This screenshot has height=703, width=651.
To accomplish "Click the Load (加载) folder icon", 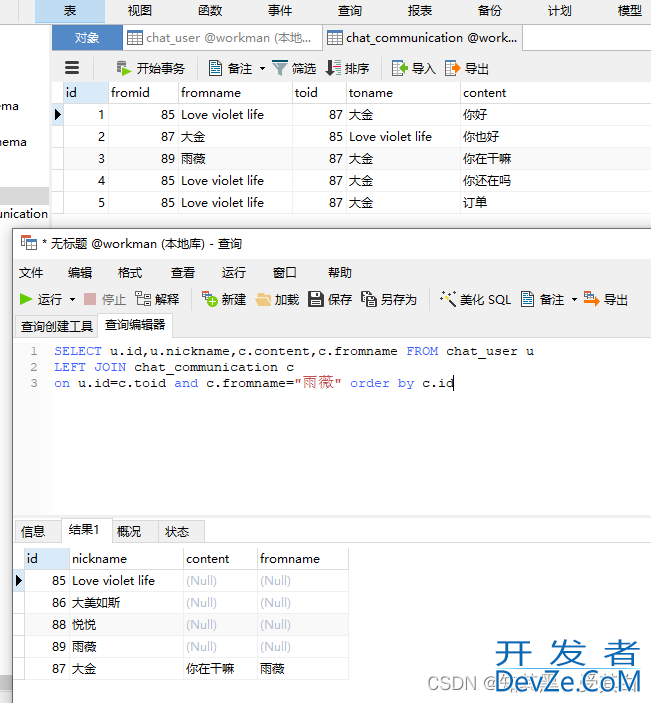I will (x=277, y=299).
